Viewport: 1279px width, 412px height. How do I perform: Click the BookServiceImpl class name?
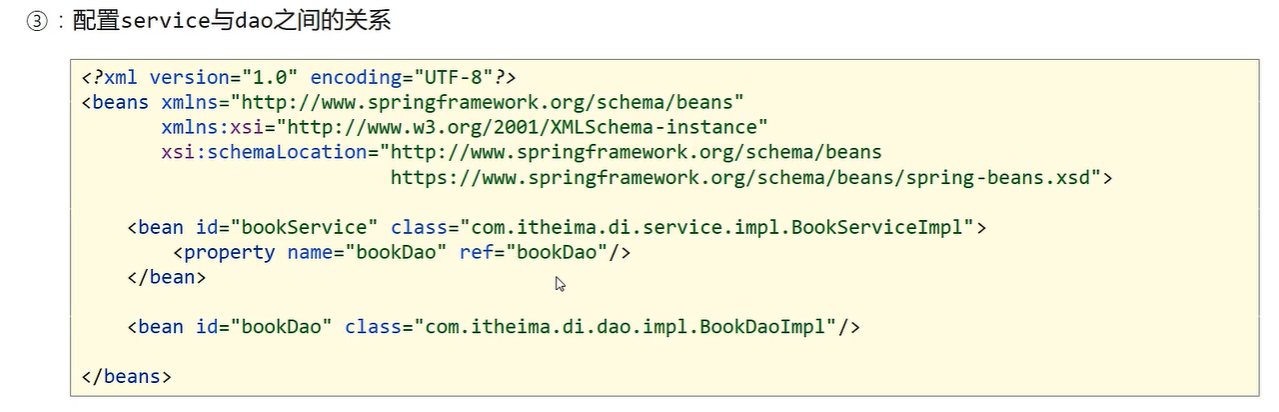click(x=881, y=227)
